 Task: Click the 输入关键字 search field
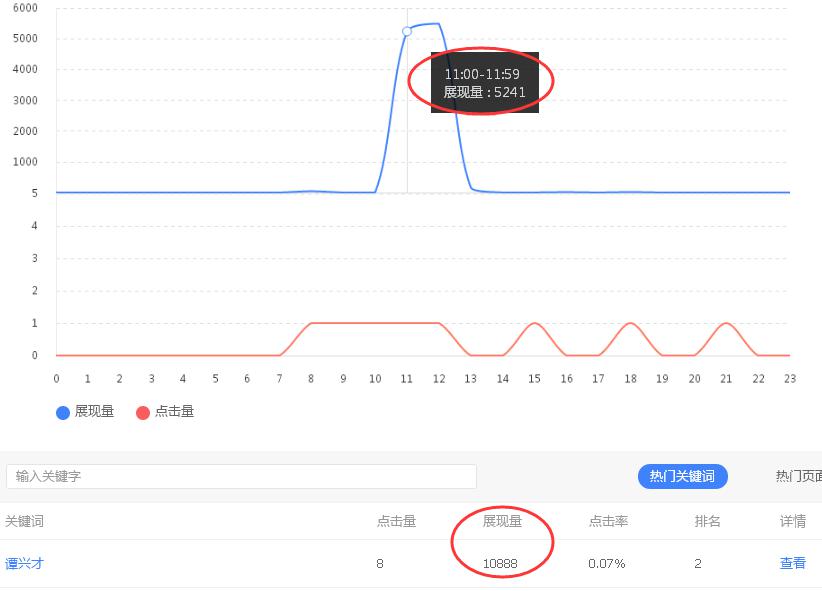[x=241, y=477]
